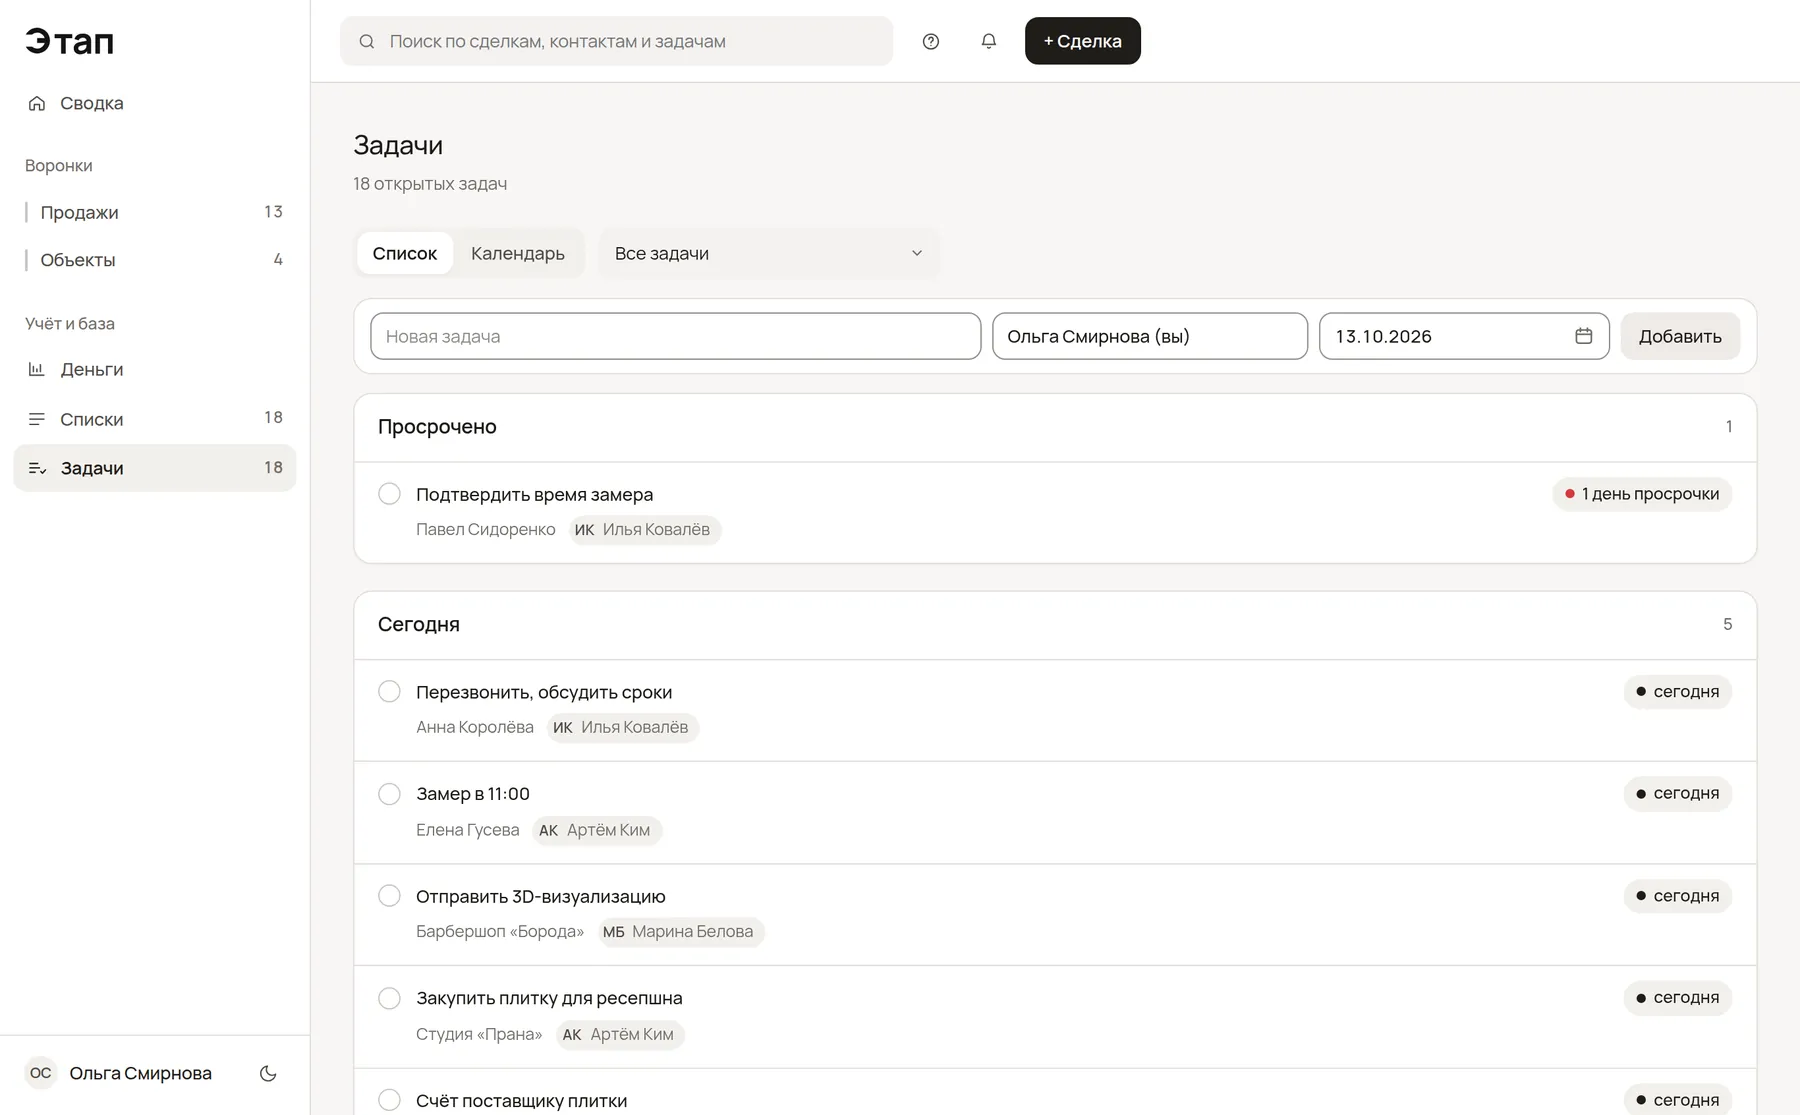This screenshot has height=1115, width=1800.
Task: Open the calendar picker icon in date field
Action: [1584, 336]
